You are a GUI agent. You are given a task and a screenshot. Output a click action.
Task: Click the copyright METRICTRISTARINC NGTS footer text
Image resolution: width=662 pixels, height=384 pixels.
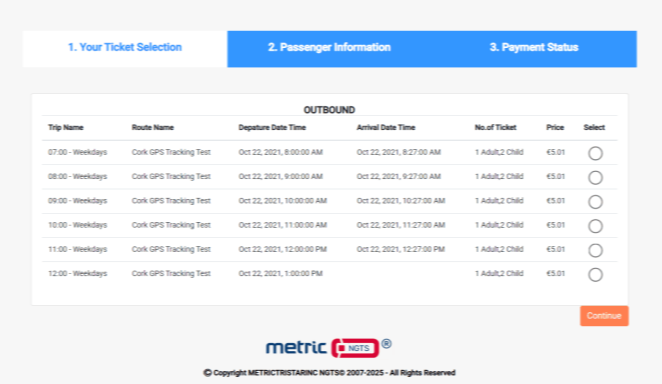(329, 373)
